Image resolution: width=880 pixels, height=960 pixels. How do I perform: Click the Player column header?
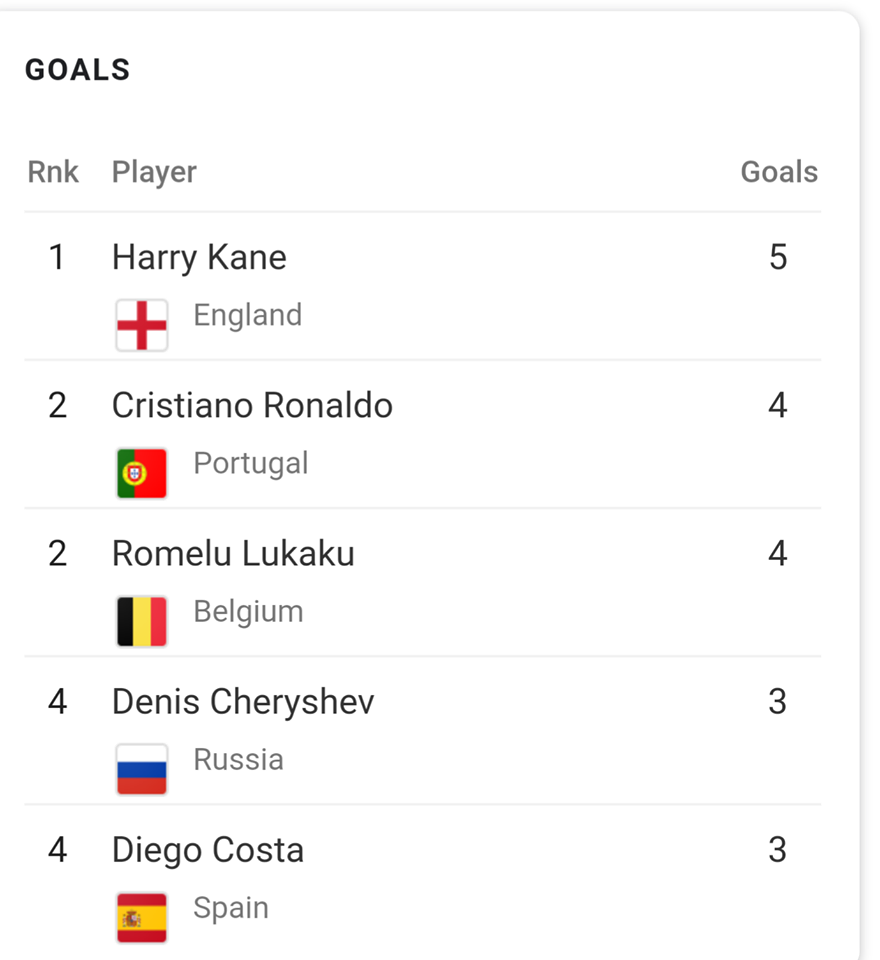pos(154,173)
